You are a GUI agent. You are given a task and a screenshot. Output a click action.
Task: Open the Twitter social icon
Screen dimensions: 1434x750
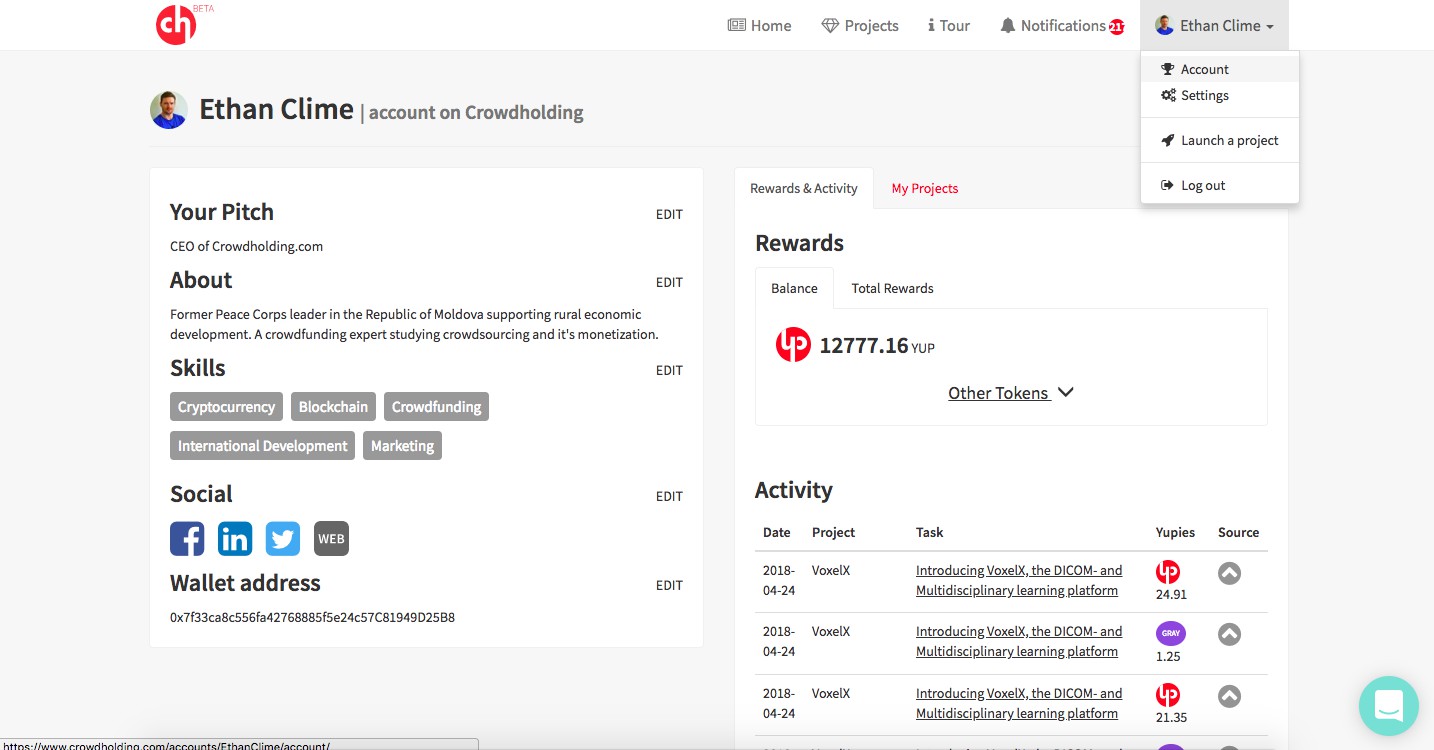[x=283, y=539]
